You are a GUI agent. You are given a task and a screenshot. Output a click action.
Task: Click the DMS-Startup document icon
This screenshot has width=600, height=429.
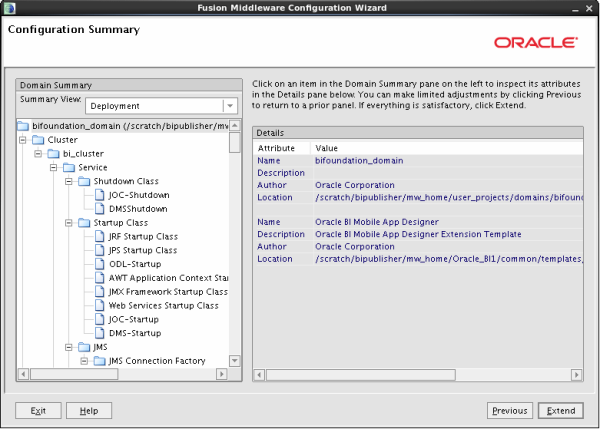(x=100, y=333)
